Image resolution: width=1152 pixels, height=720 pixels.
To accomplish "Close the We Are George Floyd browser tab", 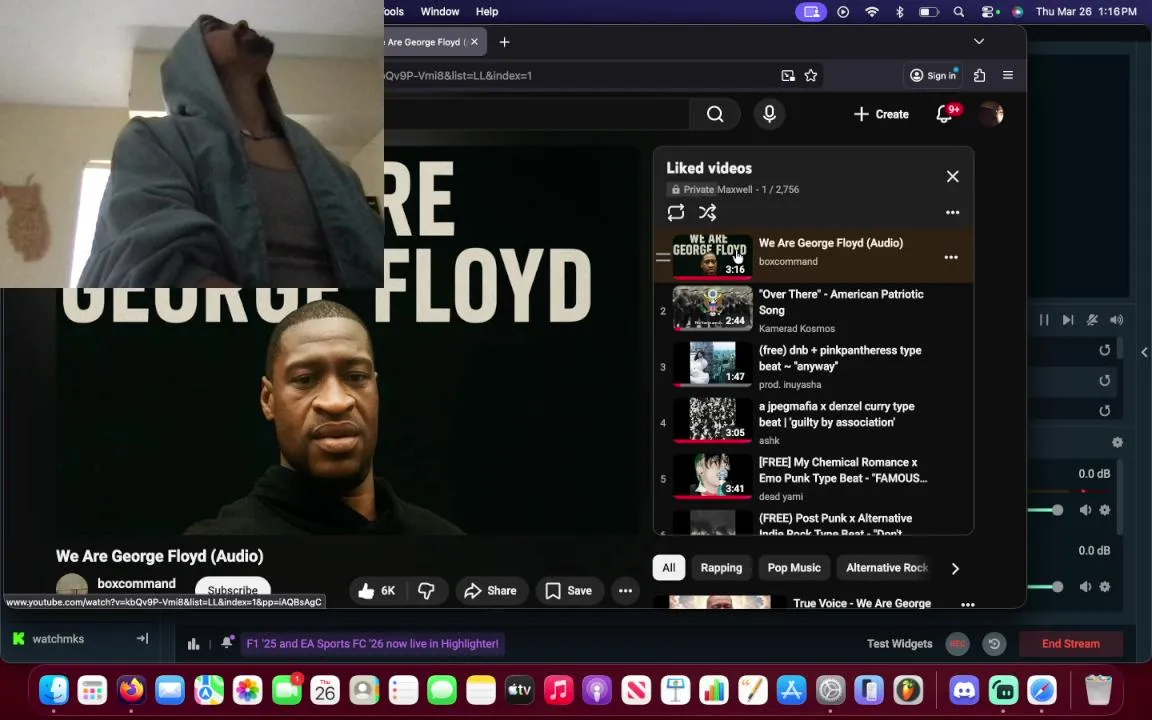I will (x=474, y=42).
